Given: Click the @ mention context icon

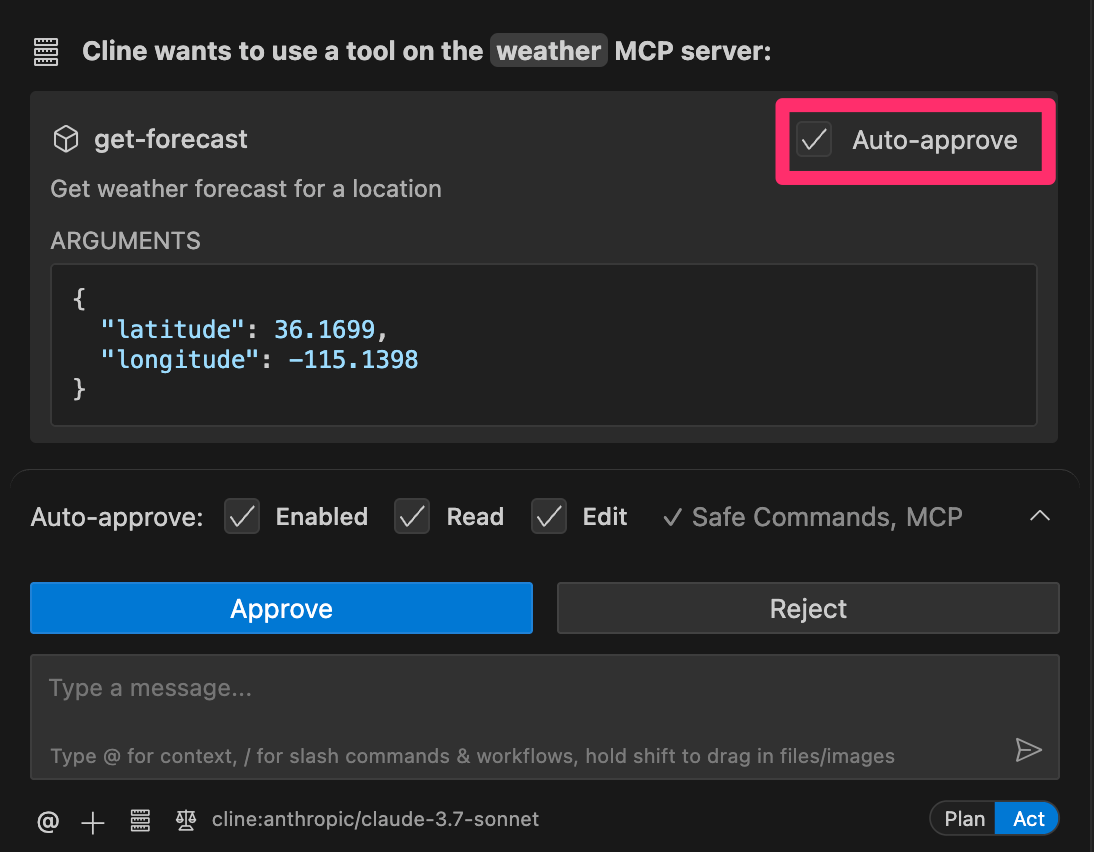Looking at the screenshot, I should click(x=47, y=821).
